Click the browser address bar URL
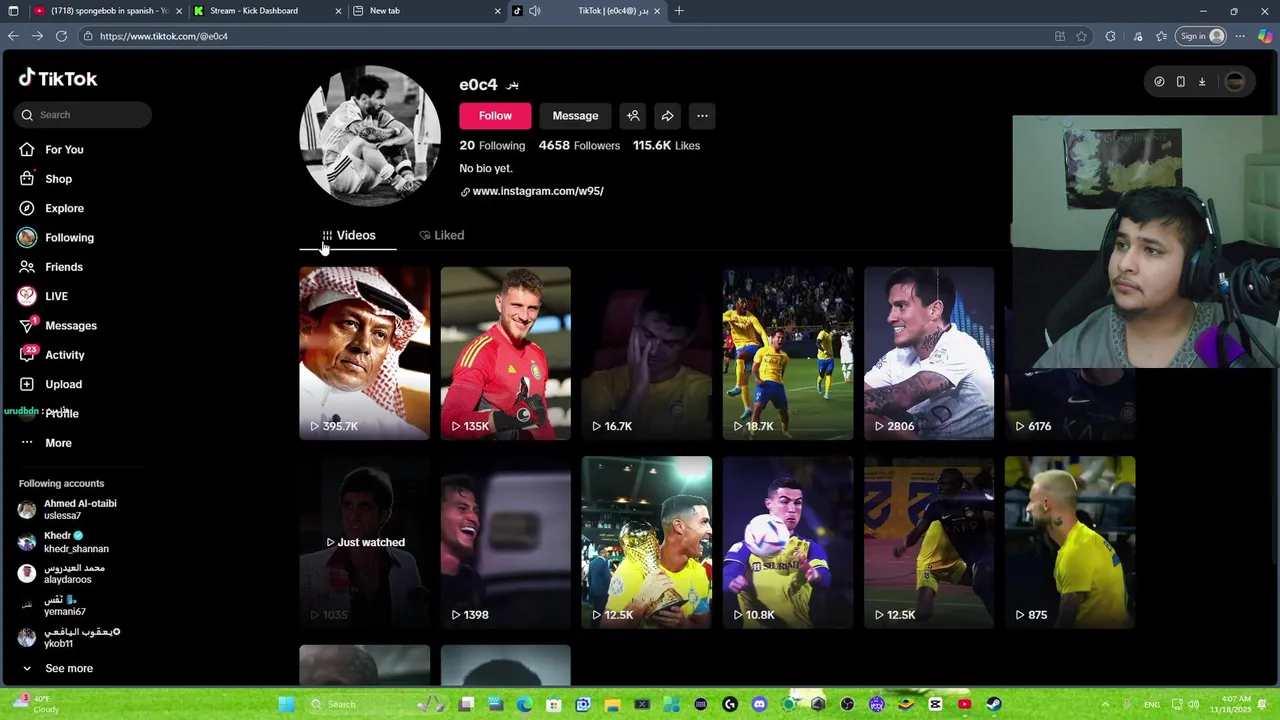The image size is (1280, 720). (x=164, y=36)
